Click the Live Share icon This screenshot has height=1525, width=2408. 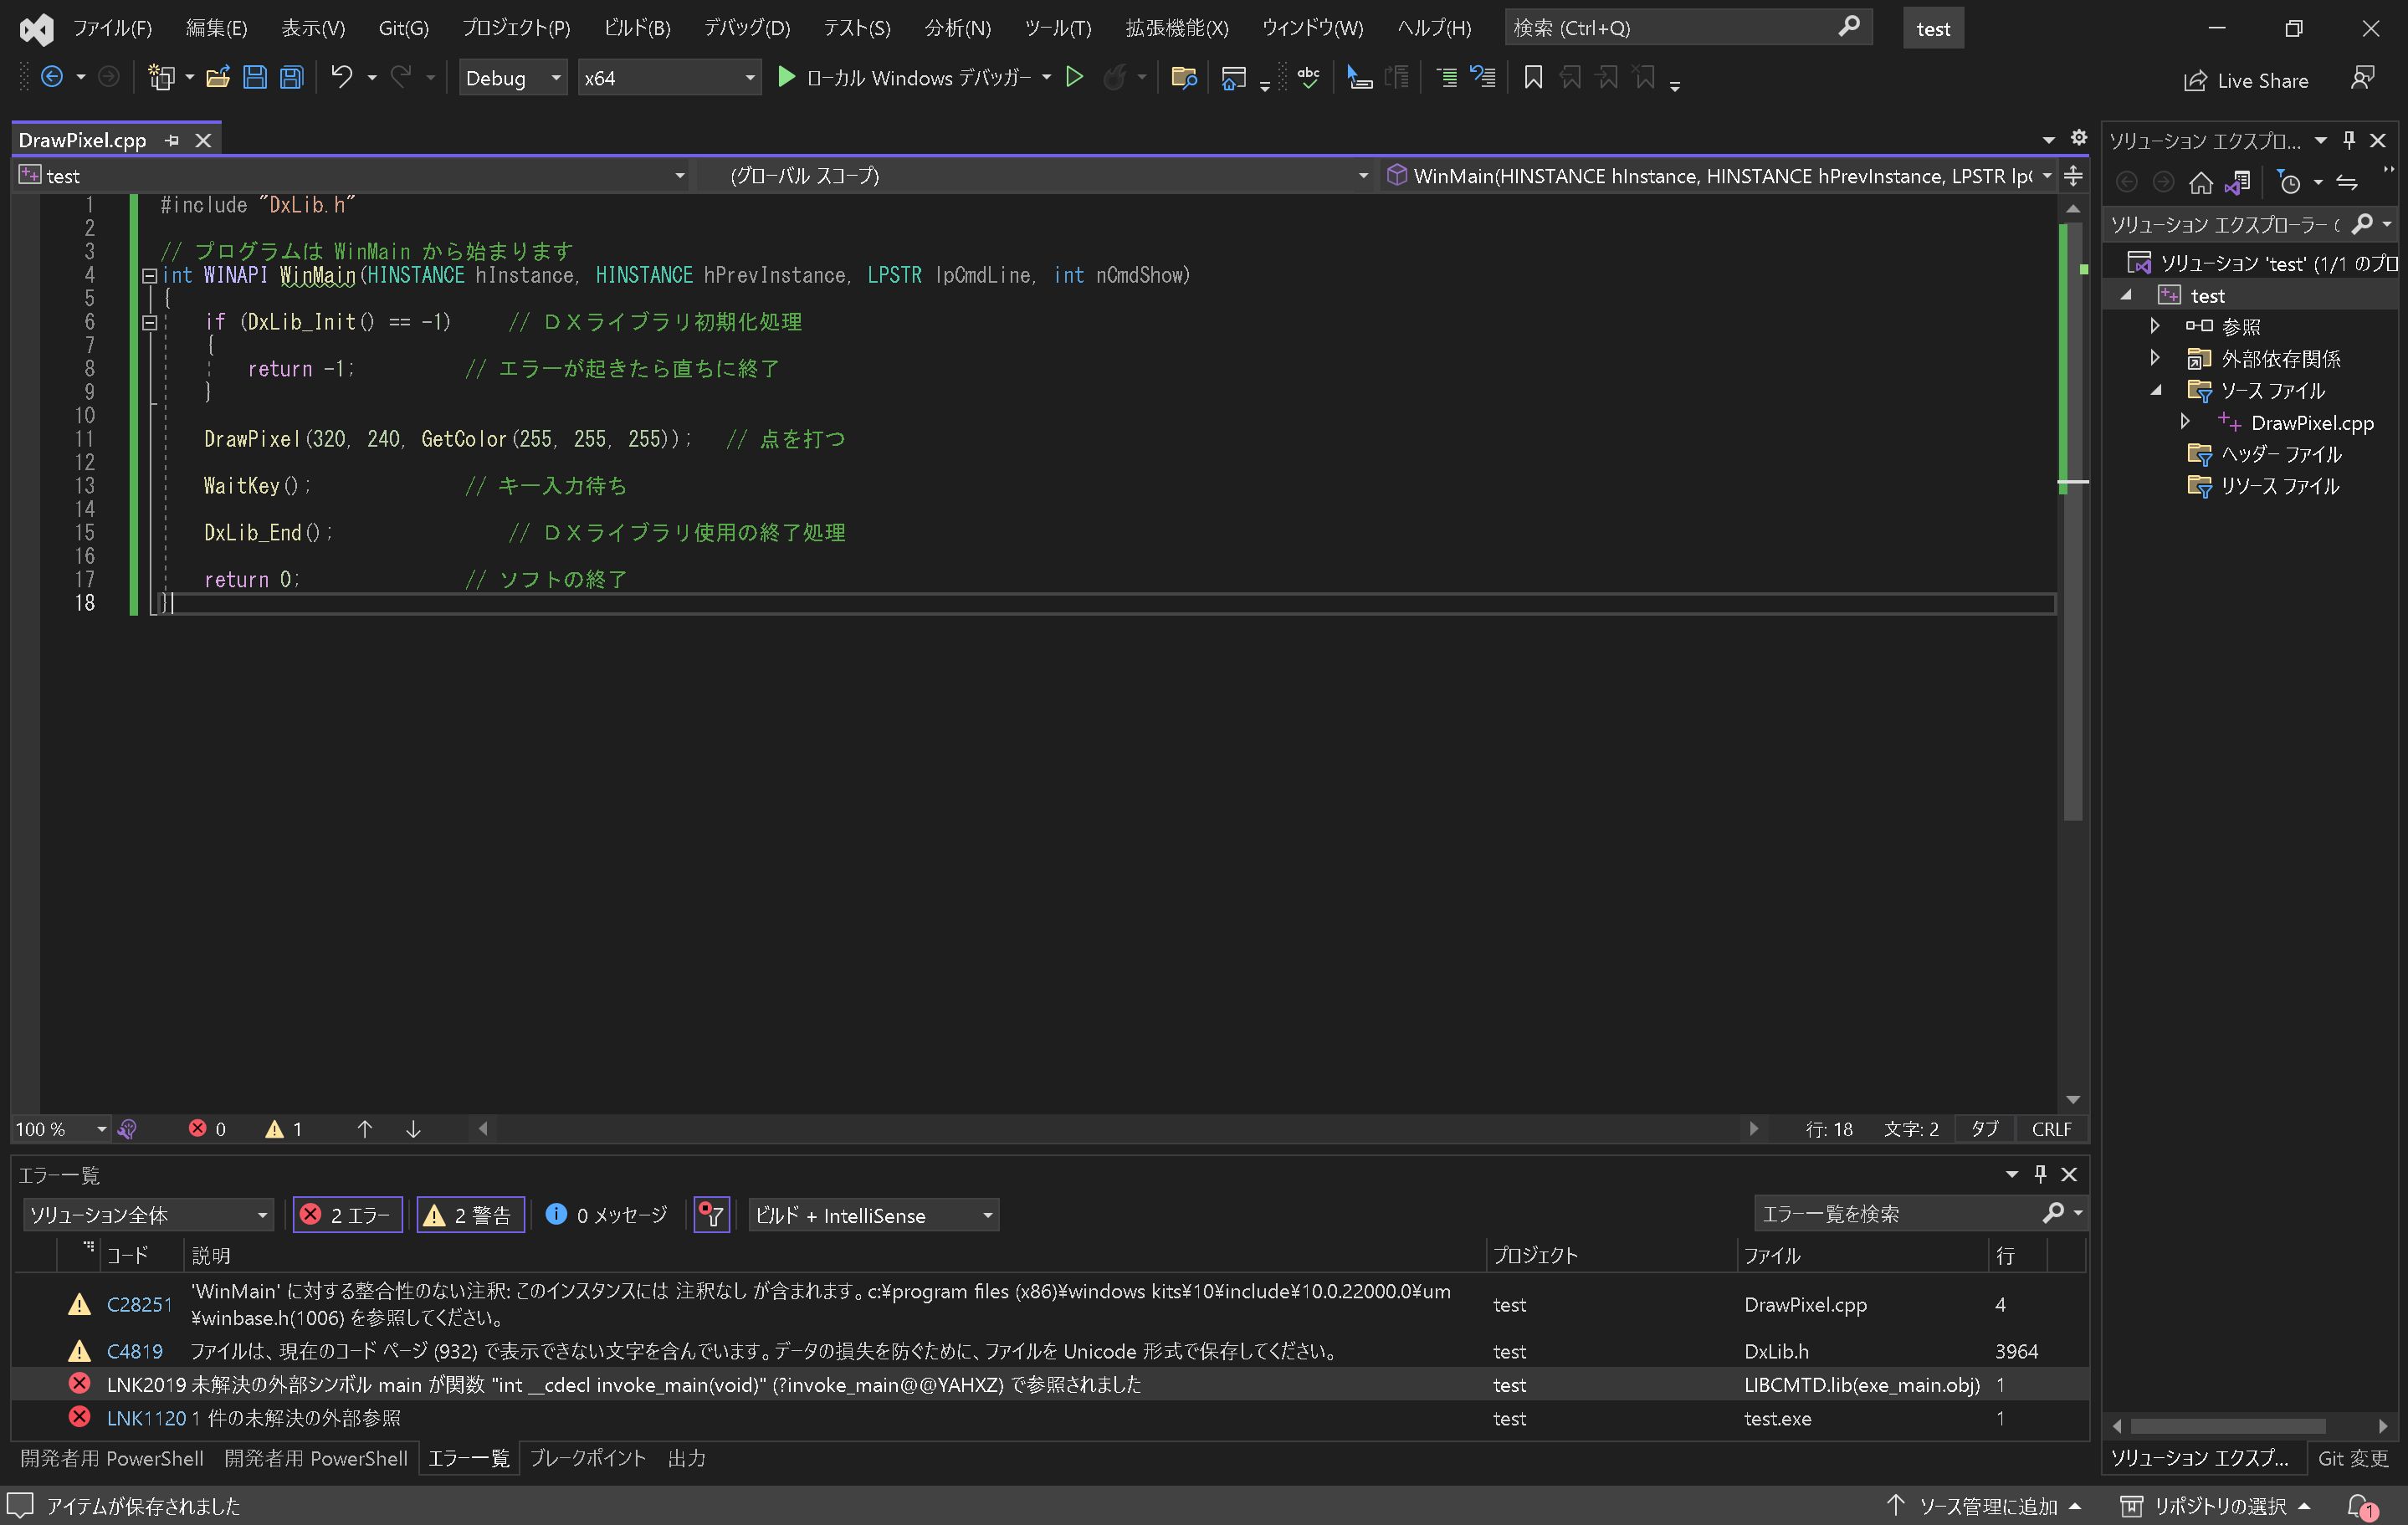[x=2194, y=77]
